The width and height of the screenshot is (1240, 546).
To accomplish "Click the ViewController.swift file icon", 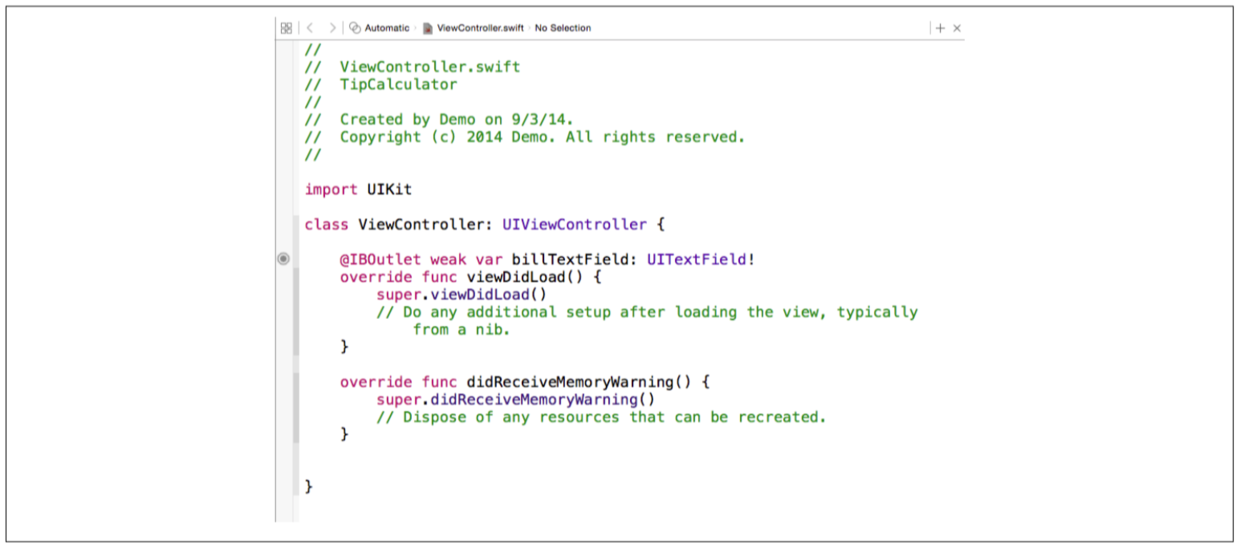I will click(x=428, y=28).
